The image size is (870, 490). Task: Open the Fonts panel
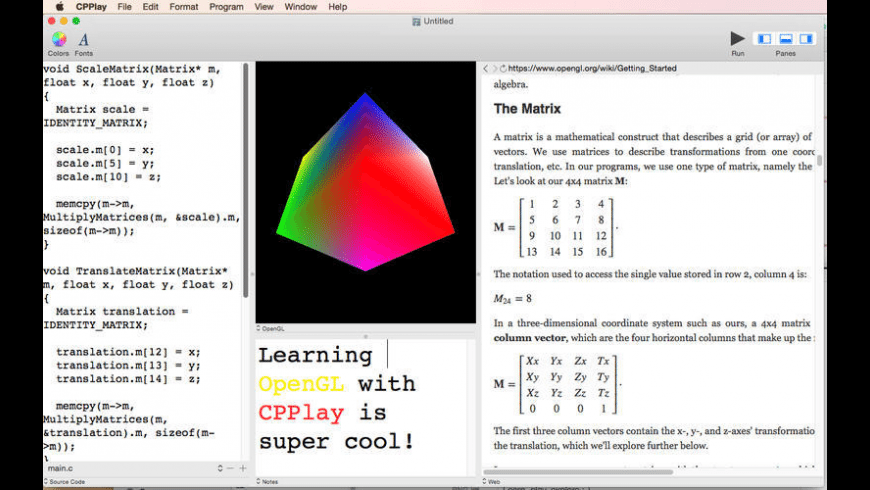[x=84, y=40]
